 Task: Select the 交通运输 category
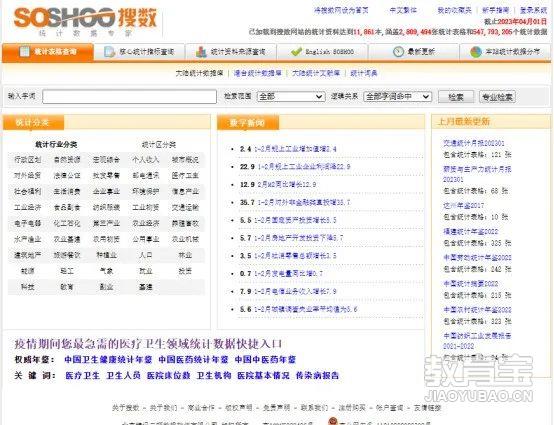coord(185,207)
